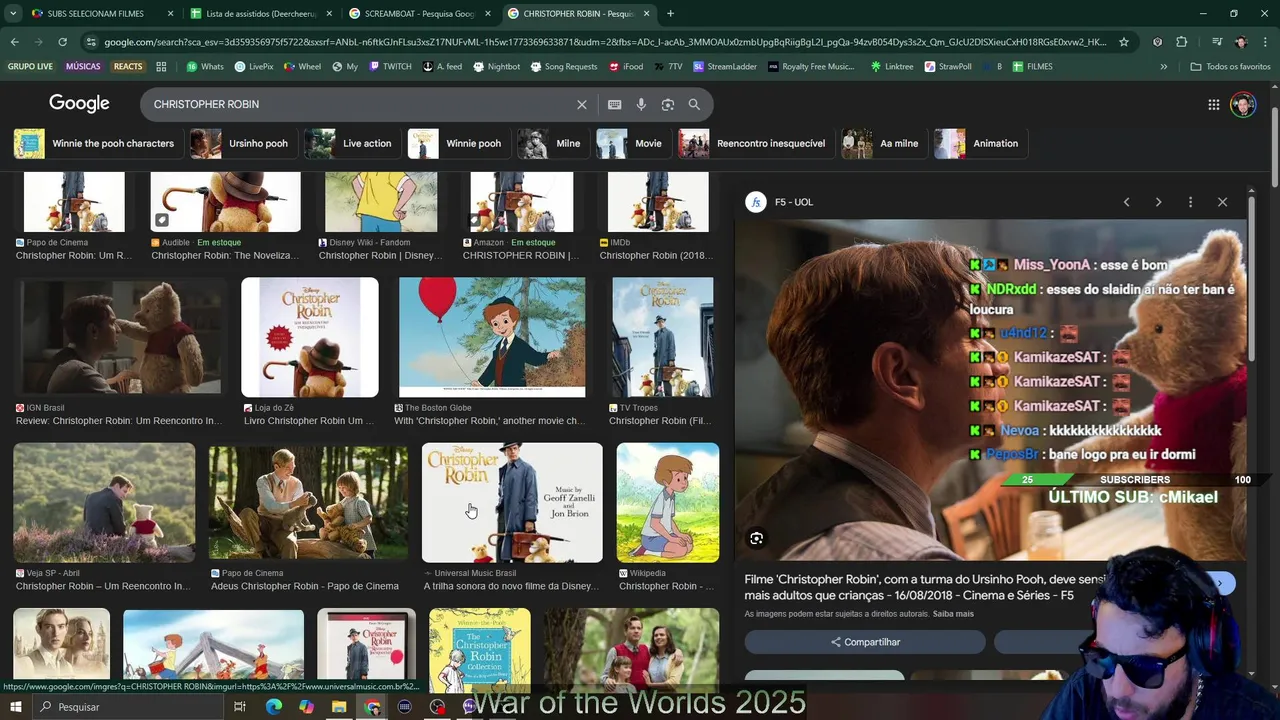Show next image in preview panel
Screen dimensions: 1280x720
pos(1158,202)
